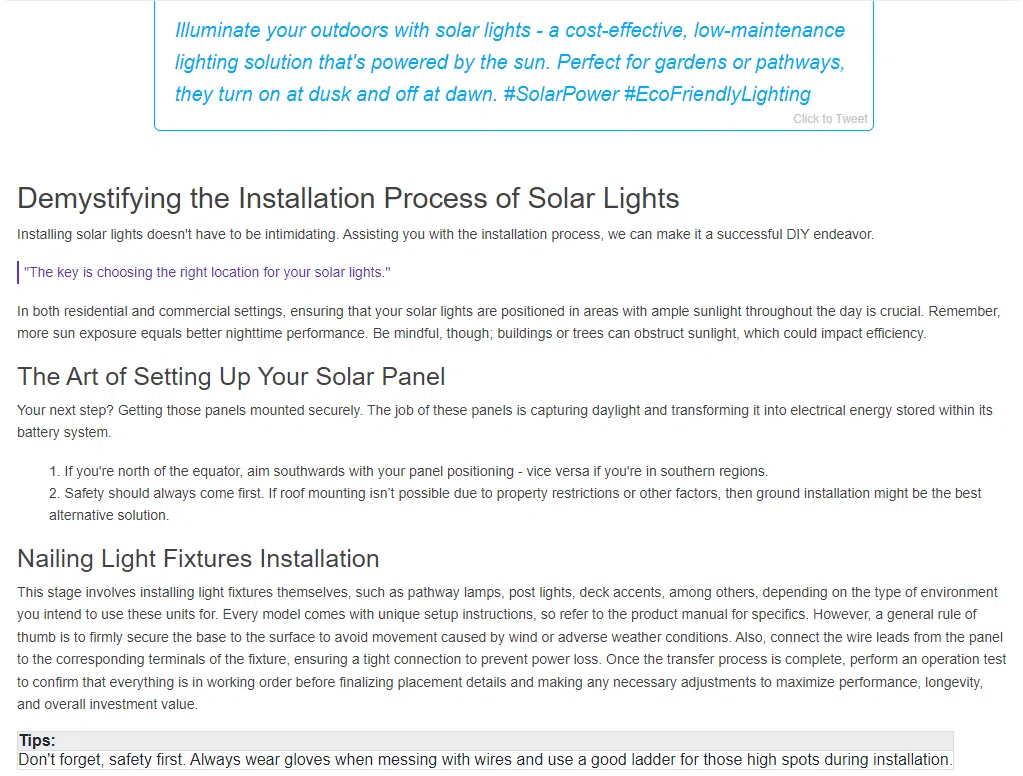1023x776 pixels.
Task: Click the purple blockquote about choosing location
Action: click(x=207, y=272)
